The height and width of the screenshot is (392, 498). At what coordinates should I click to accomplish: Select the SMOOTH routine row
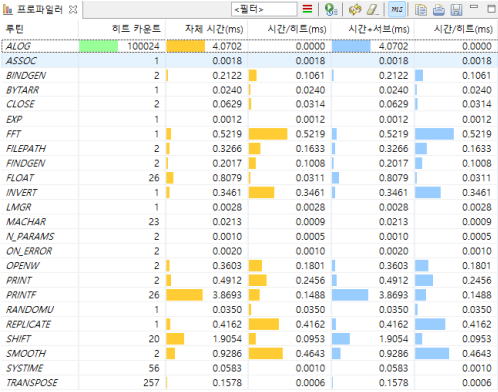[x=249, y=354]
